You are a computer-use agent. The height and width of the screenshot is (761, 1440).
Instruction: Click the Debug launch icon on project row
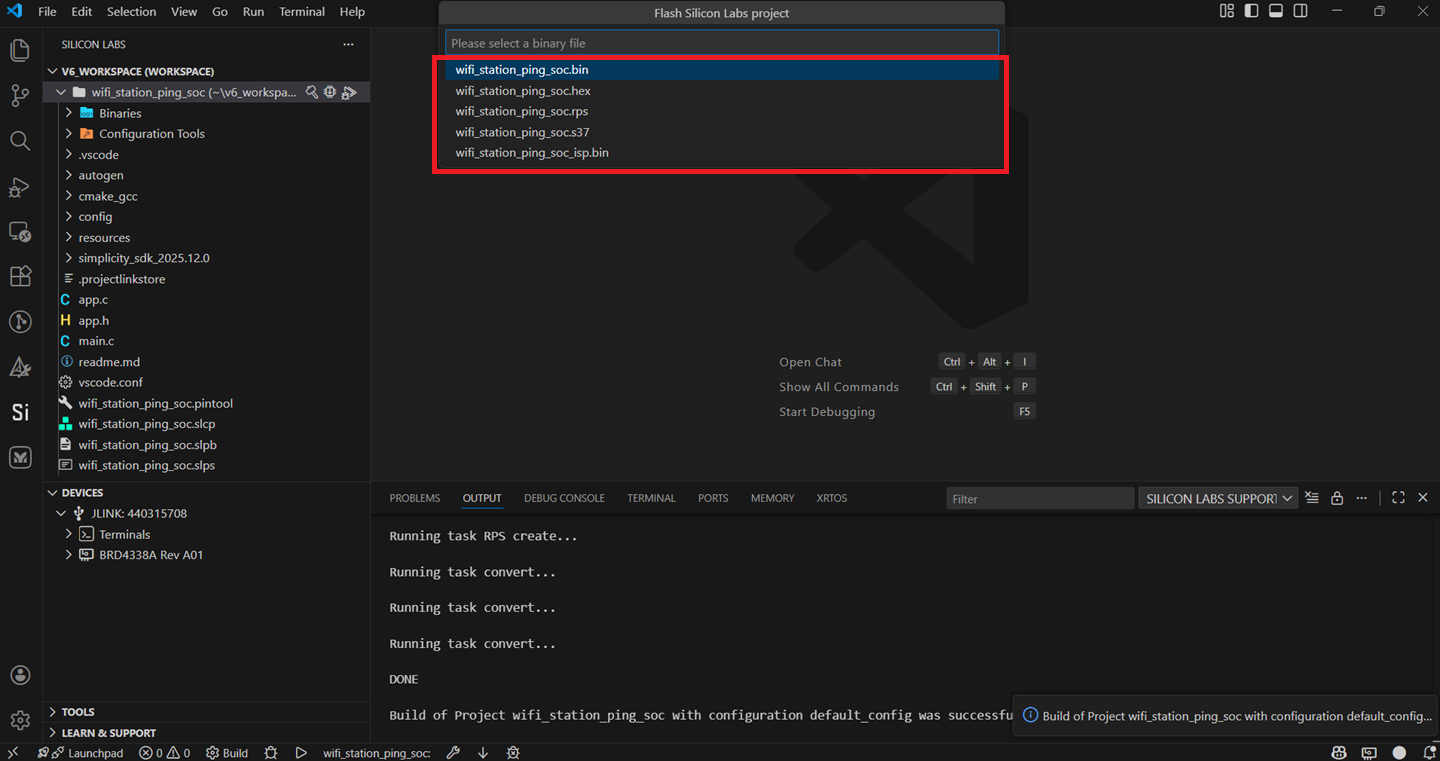click(x=349, y=91)
